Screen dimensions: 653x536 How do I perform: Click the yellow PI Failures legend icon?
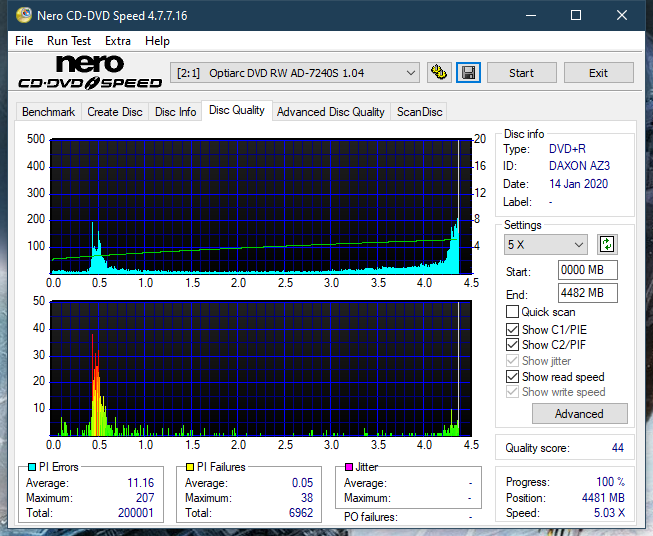coord(189,467)
